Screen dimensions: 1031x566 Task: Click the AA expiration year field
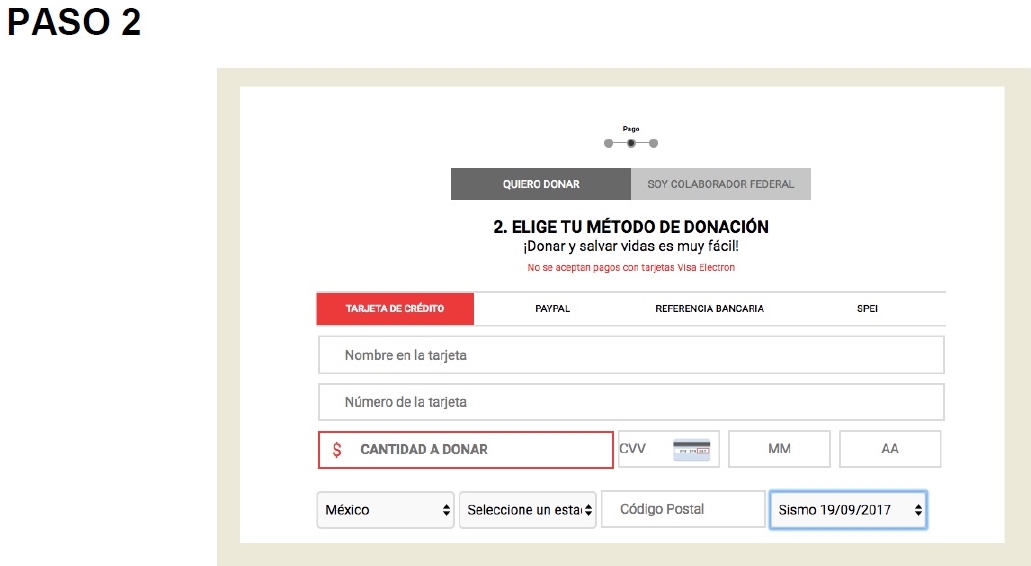pyautogui.click(x=890, y=449)
